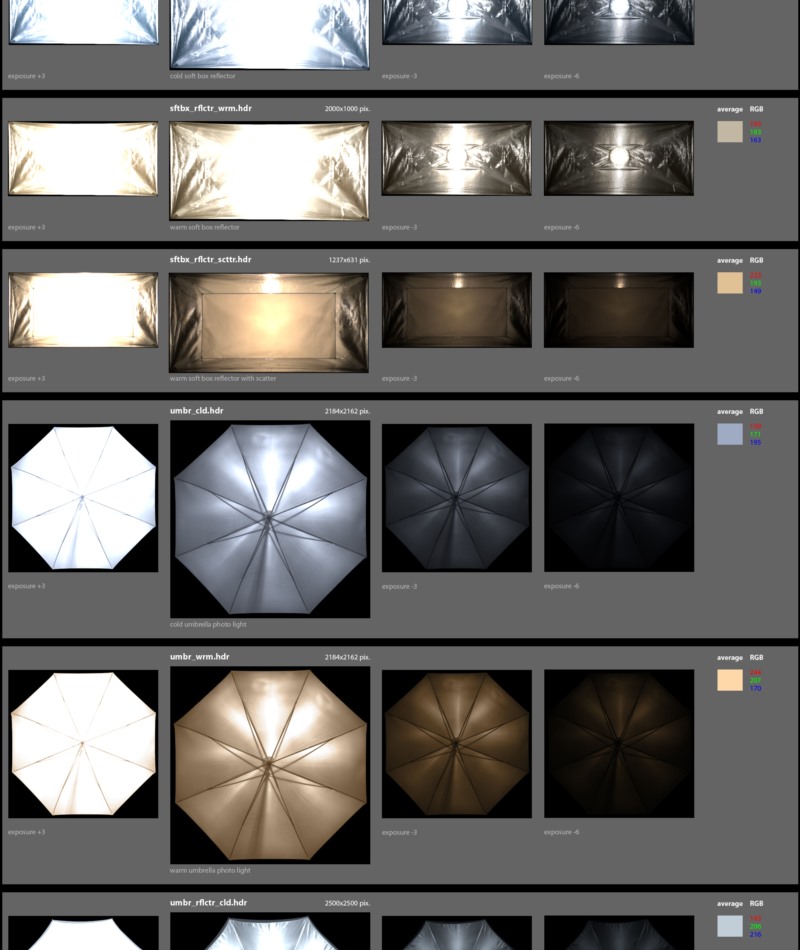Click the 'RGB' heading in sftbx_rflctr_scttr row

(x=756, y=261)
